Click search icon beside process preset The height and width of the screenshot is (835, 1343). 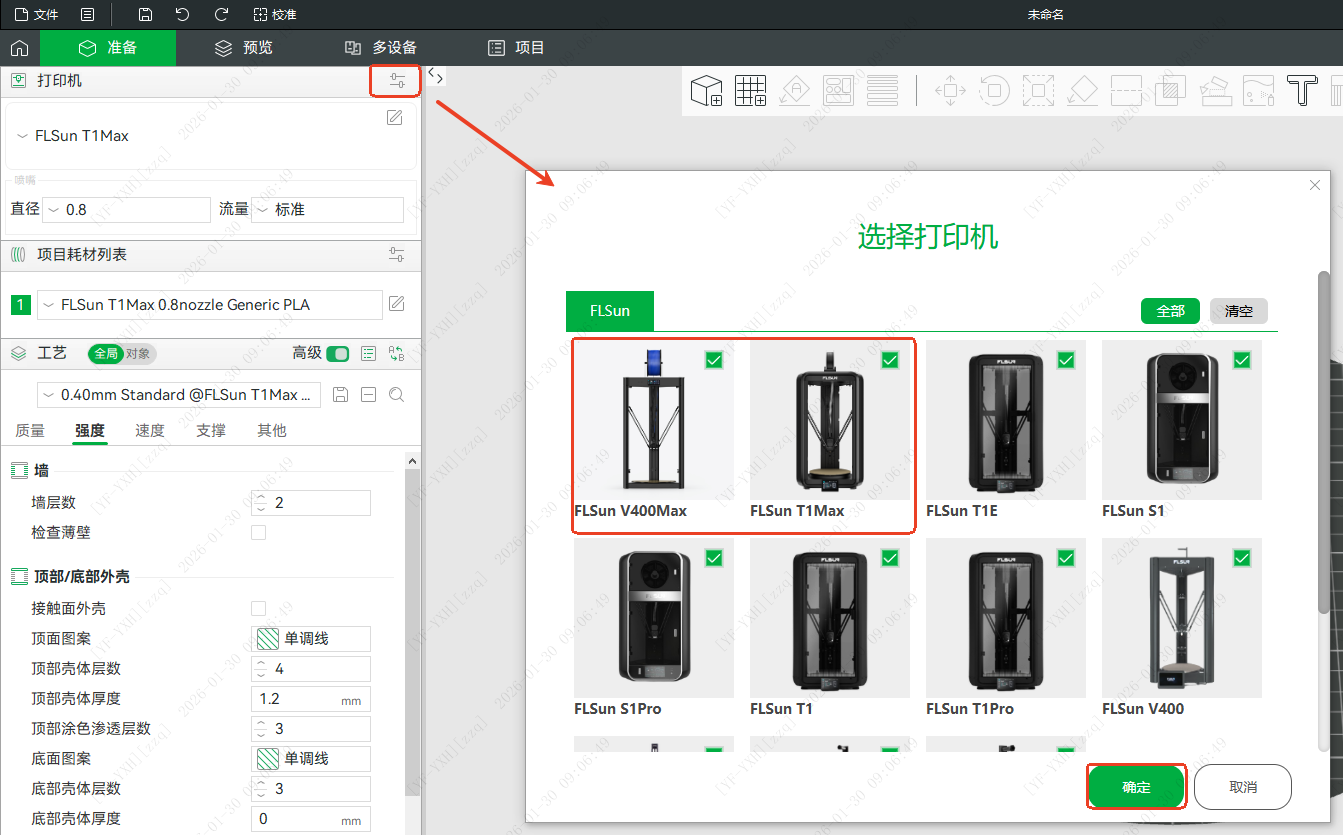click(396, 395)
